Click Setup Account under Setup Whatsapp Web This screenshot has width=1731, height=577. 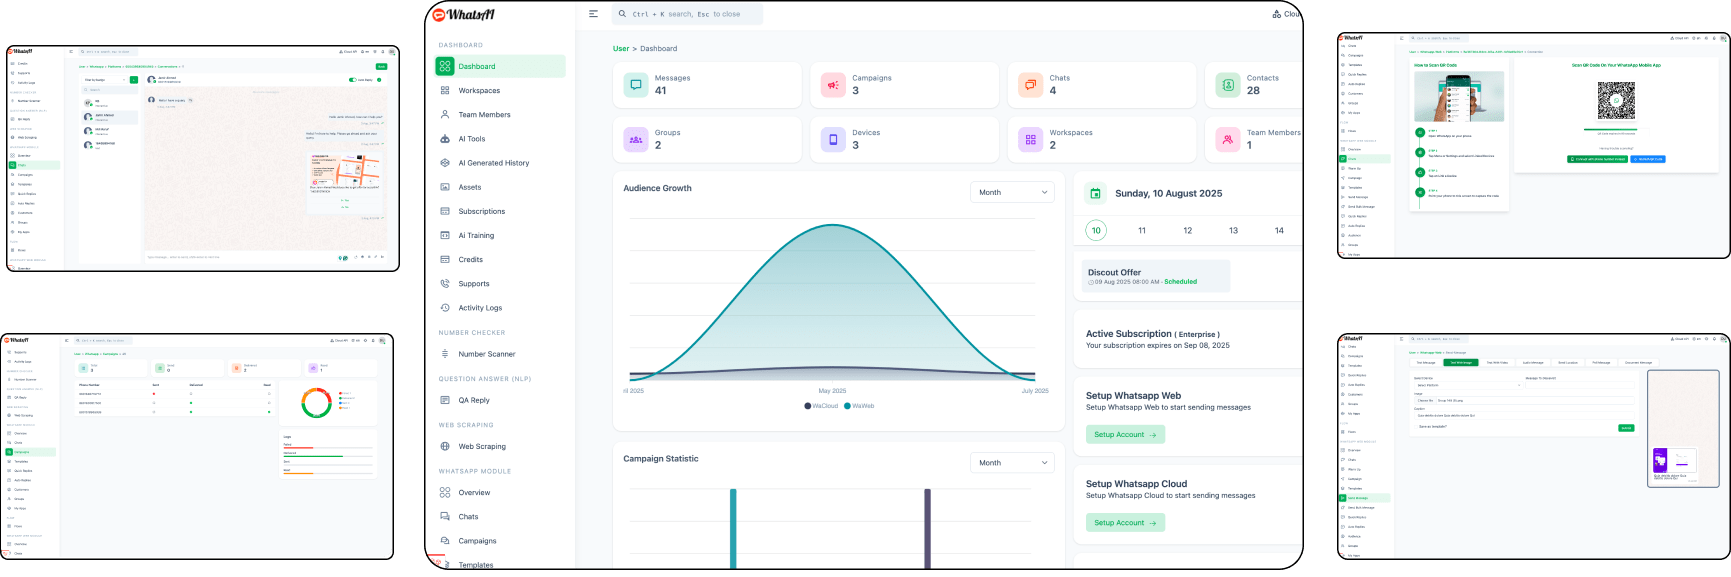pyautogui.click(x=1125, y=435)
